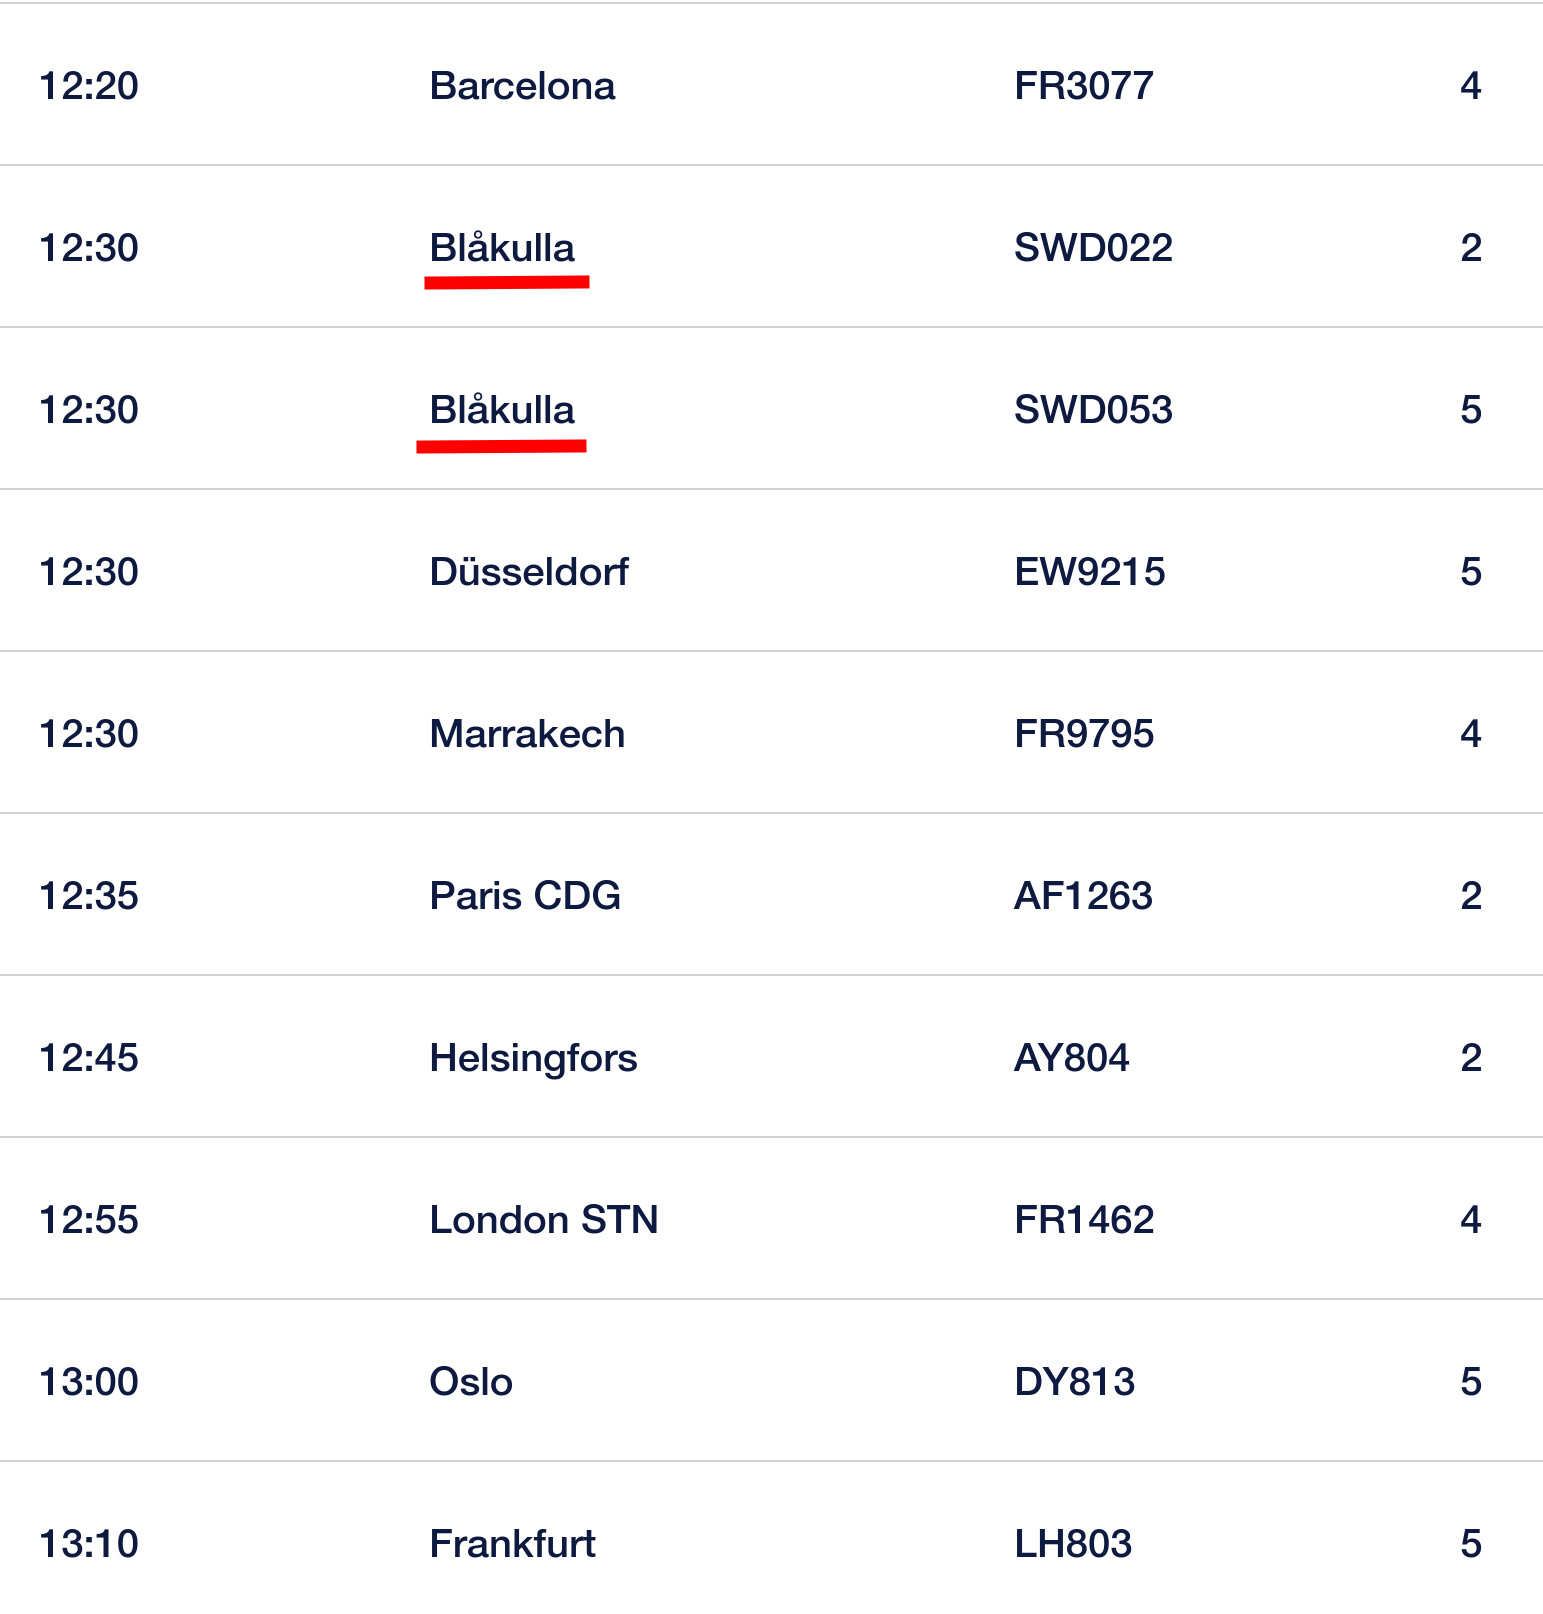Click the 12:55 departure time
The width and height of the screenshot is (1543, 1614).
pos(89,1220)
